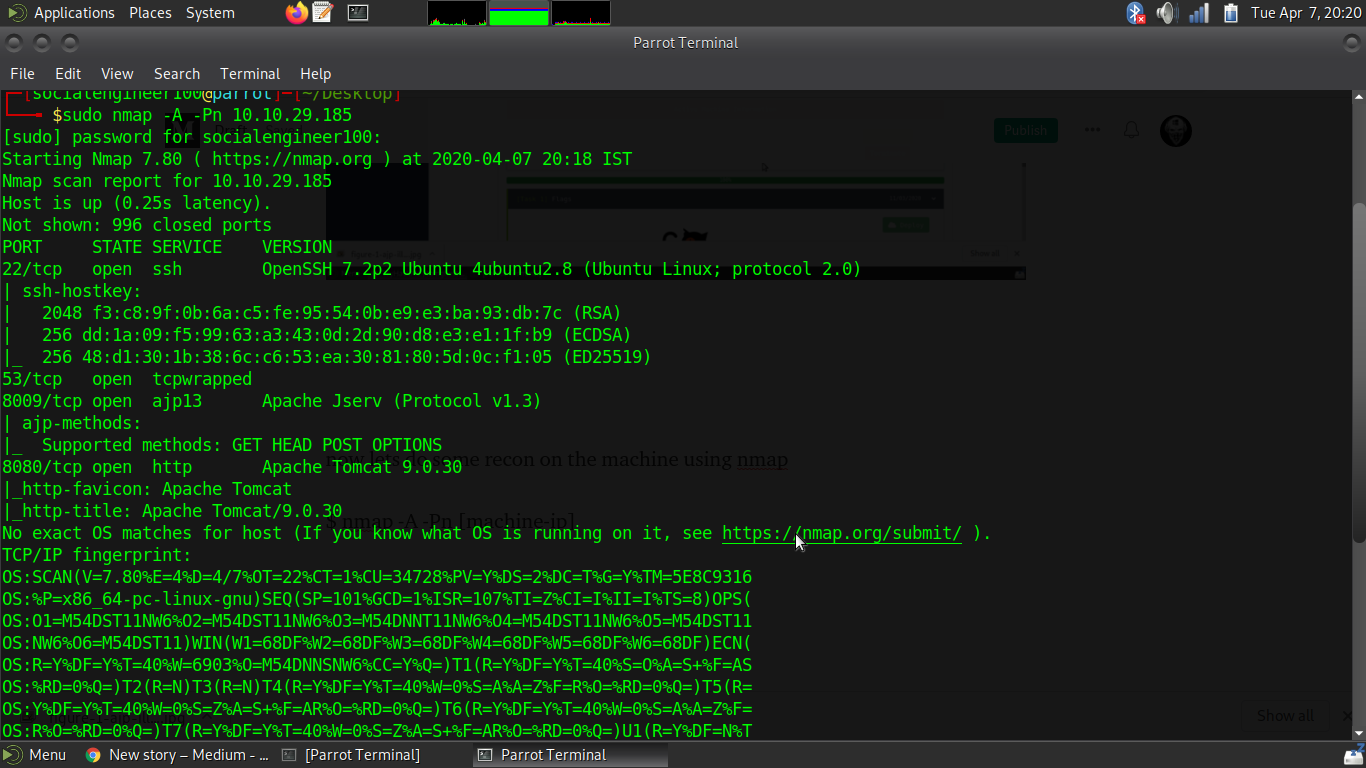The width and height of the screenshot is (1366, 768).
Task: Click the 'Parrot Terminal' window title
Action: coord(686,43)
